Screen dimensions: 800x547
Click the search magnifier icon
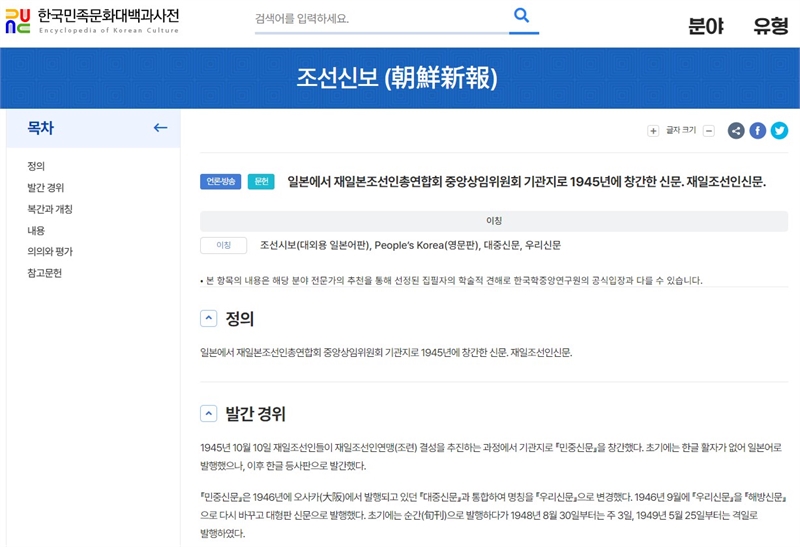pyautogui.click(x=520, y=16)
